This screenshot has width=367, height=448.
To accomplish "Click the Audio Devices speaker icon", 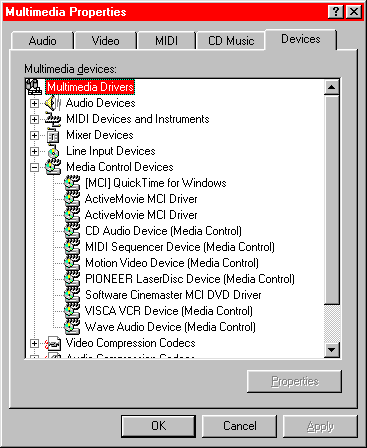I will click(x=53, y=103).
